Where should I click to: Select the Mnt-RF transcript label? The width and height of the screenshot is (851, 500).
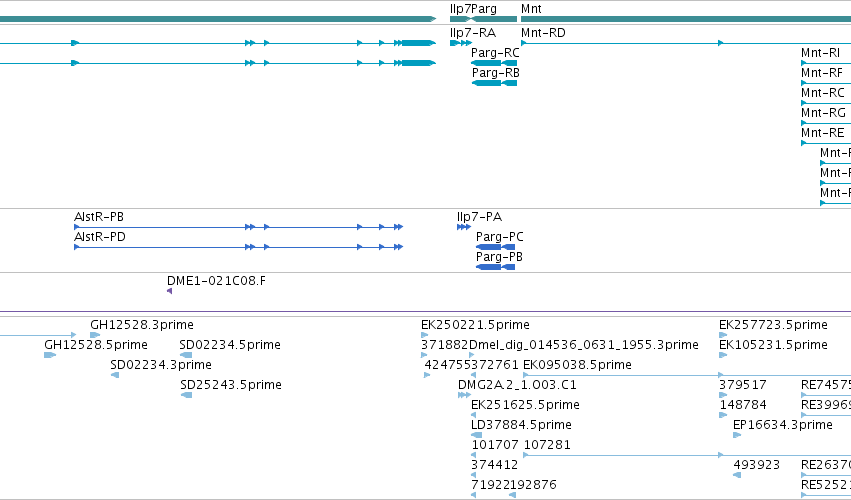pos(822,73)
